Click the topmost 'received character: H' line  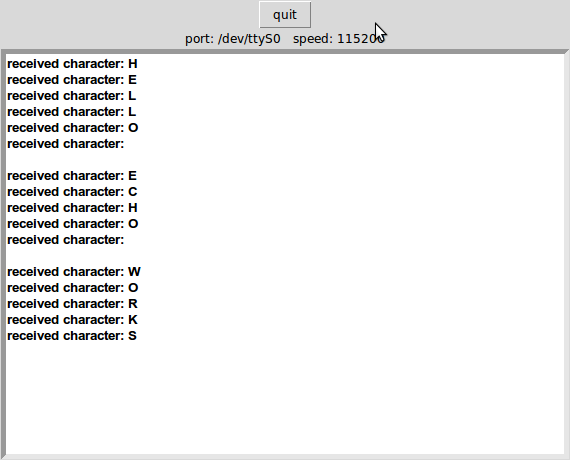coord(72,64)
